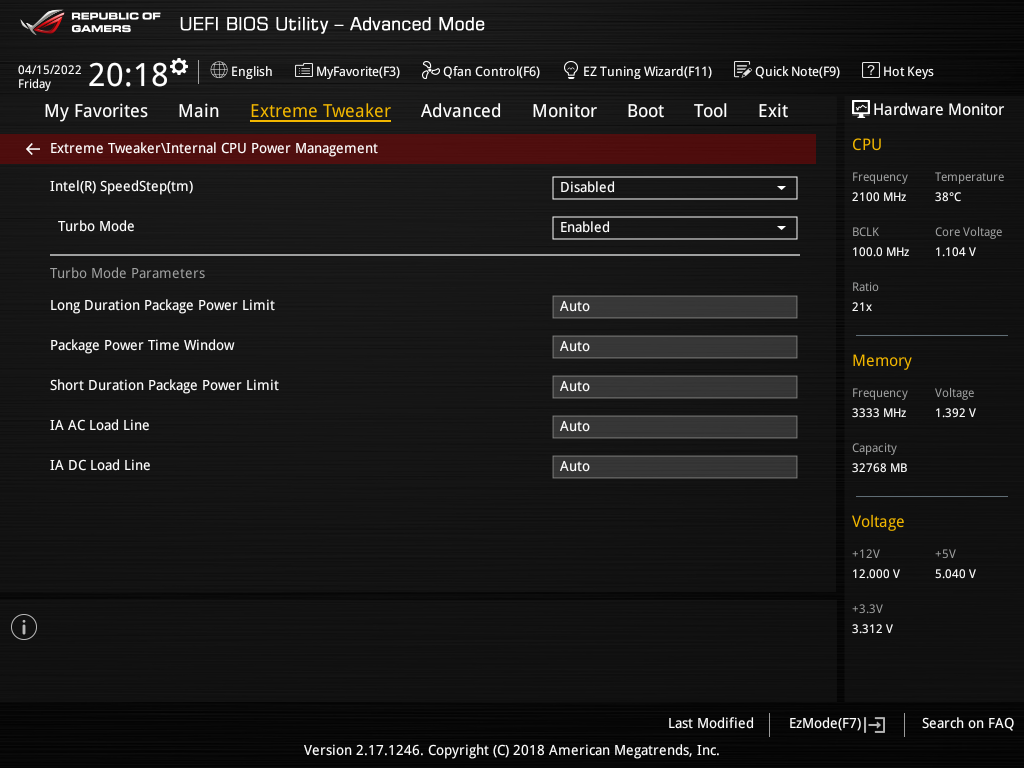The width and height of the screenshot is (1024, 768).
Task: Click the Qfan Control fan icon
Action: (x=430, y=70)
